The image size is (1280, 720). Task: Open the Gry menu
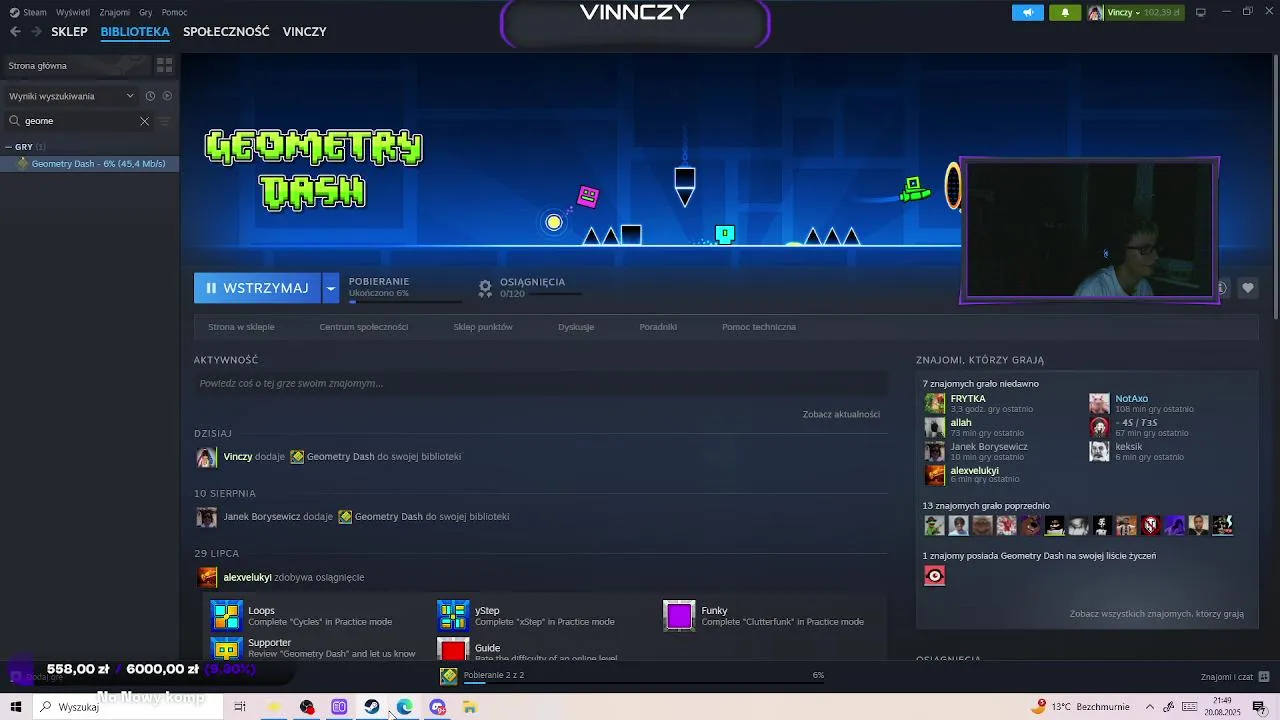(146, 13)
